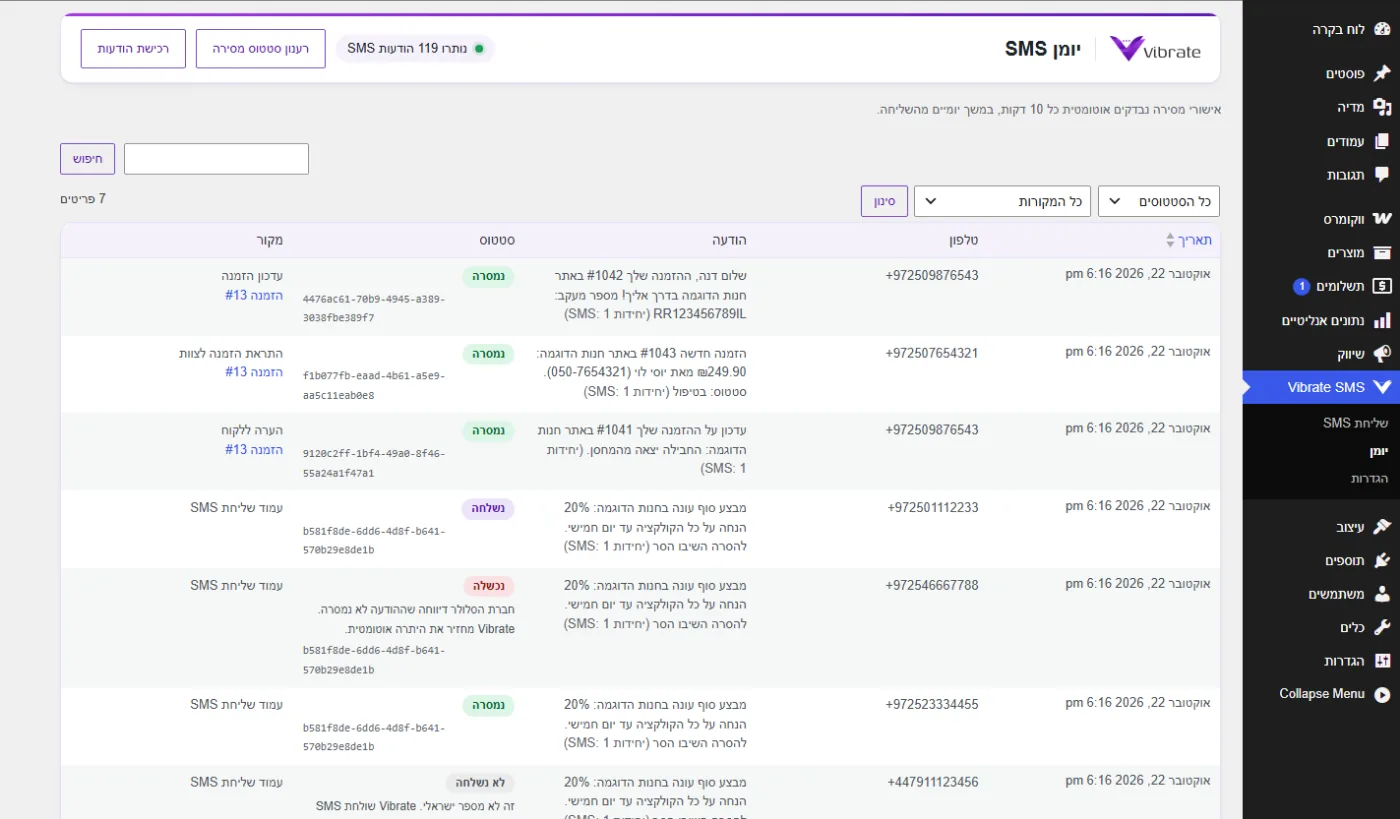Click the פוסטים pin icon
1400x819 pixels.
(x=1382, y=73)
